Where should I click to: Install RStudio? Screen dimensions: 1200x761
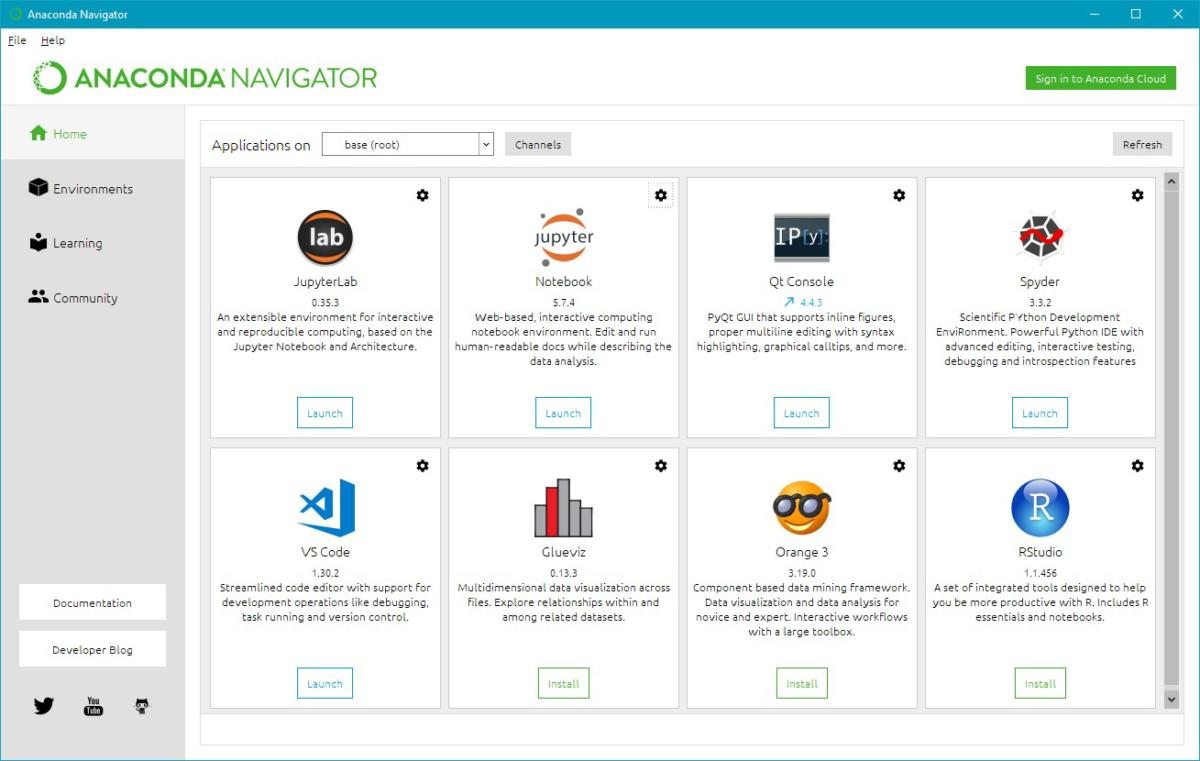pyautogui.click(x=1040, y=684)
